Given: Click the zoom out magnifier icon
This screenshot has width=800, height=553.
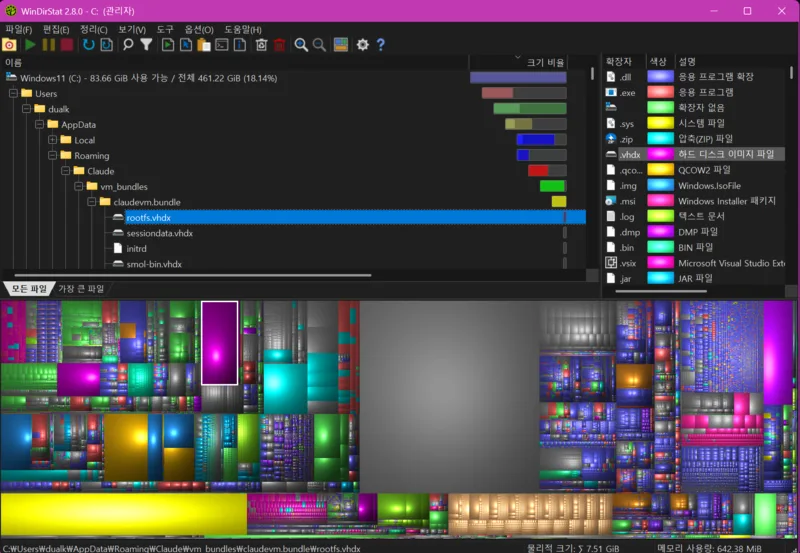Looking at the screenshot, I should click(x=319, y=45).
